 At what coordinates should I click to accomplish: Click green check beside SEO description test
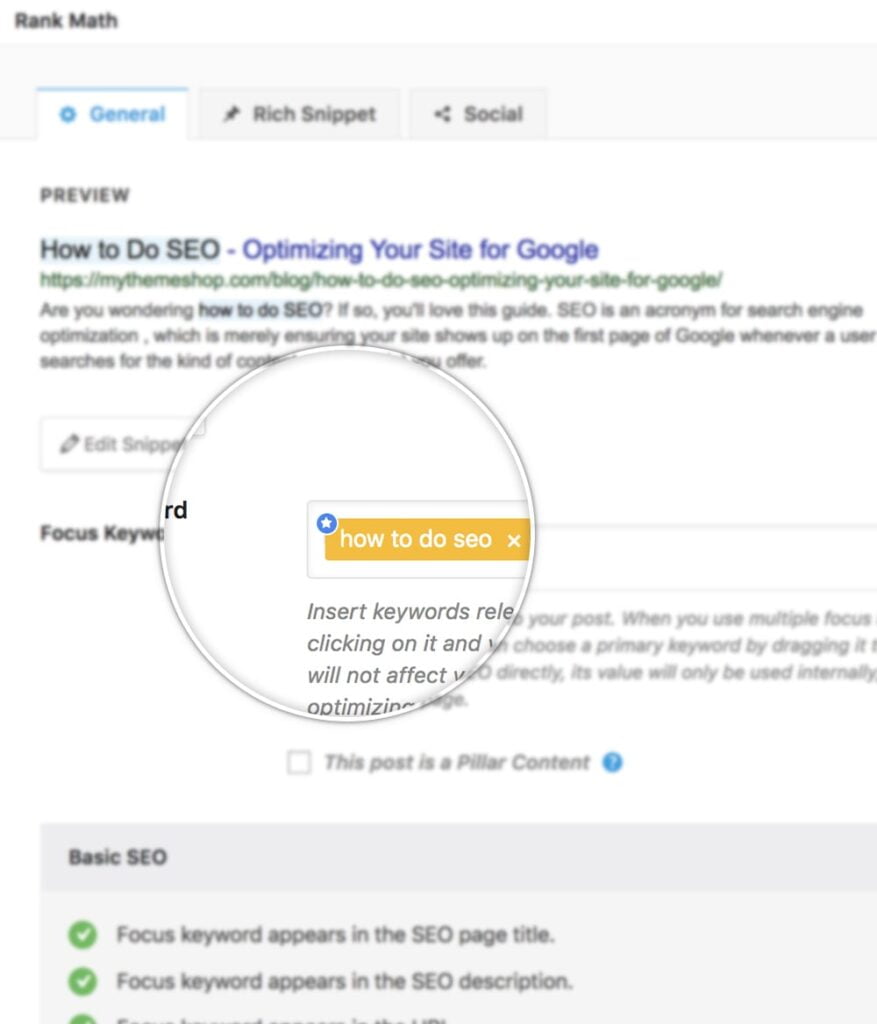point(82,981)
